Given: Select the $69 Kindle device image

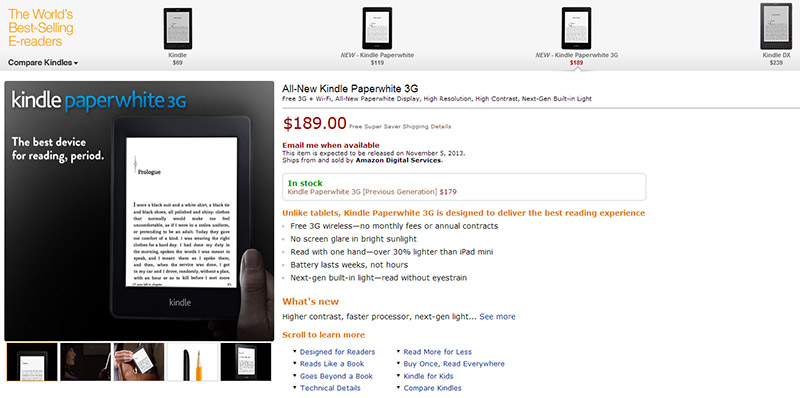Looking at the screenshot, I should point(178,29).
